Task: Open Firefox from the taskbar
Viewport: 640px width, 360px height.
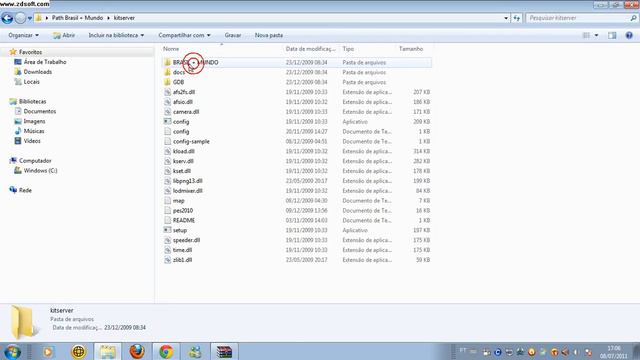Action: [x=137, y=351]
